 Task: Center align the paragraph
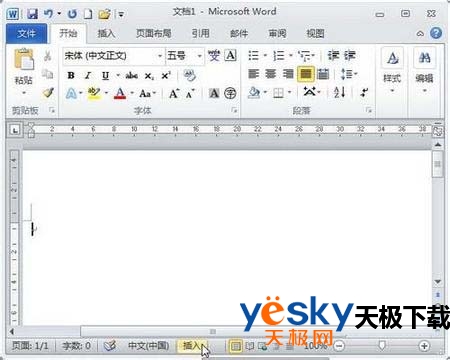coord(271,74)
